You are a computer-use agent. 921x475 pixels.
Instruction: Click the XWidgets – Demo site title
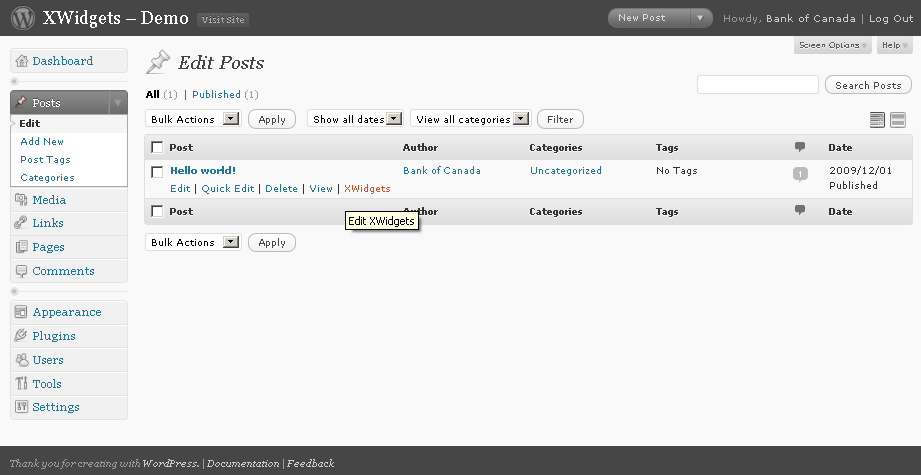115,18
